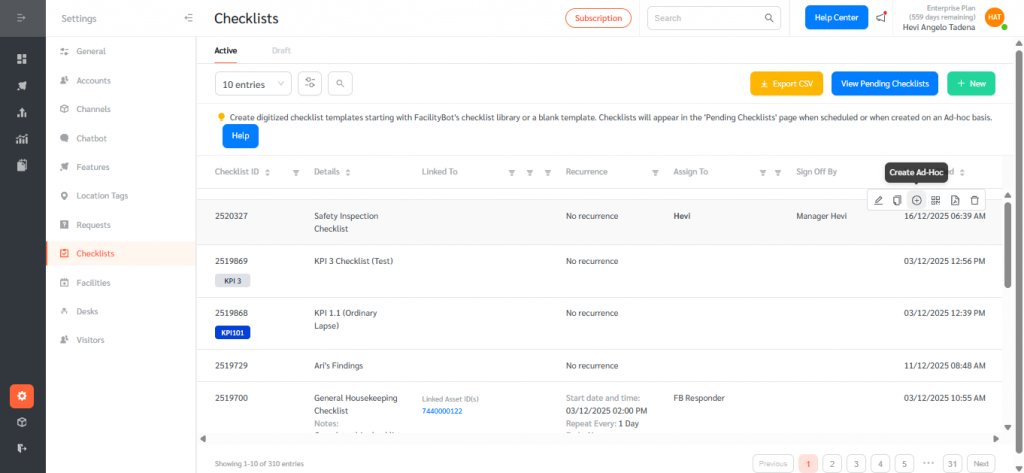Open the 10 entries dropdown
This screenshot has height=473, width=1024.
point(253,84)
